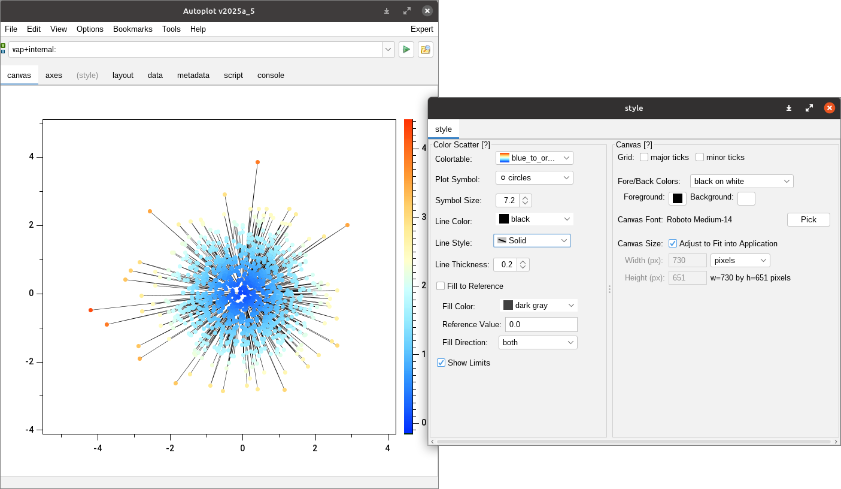The image size is (841, 489).
Task: Check the Fill to Reference box
Action: coord(441,286)
